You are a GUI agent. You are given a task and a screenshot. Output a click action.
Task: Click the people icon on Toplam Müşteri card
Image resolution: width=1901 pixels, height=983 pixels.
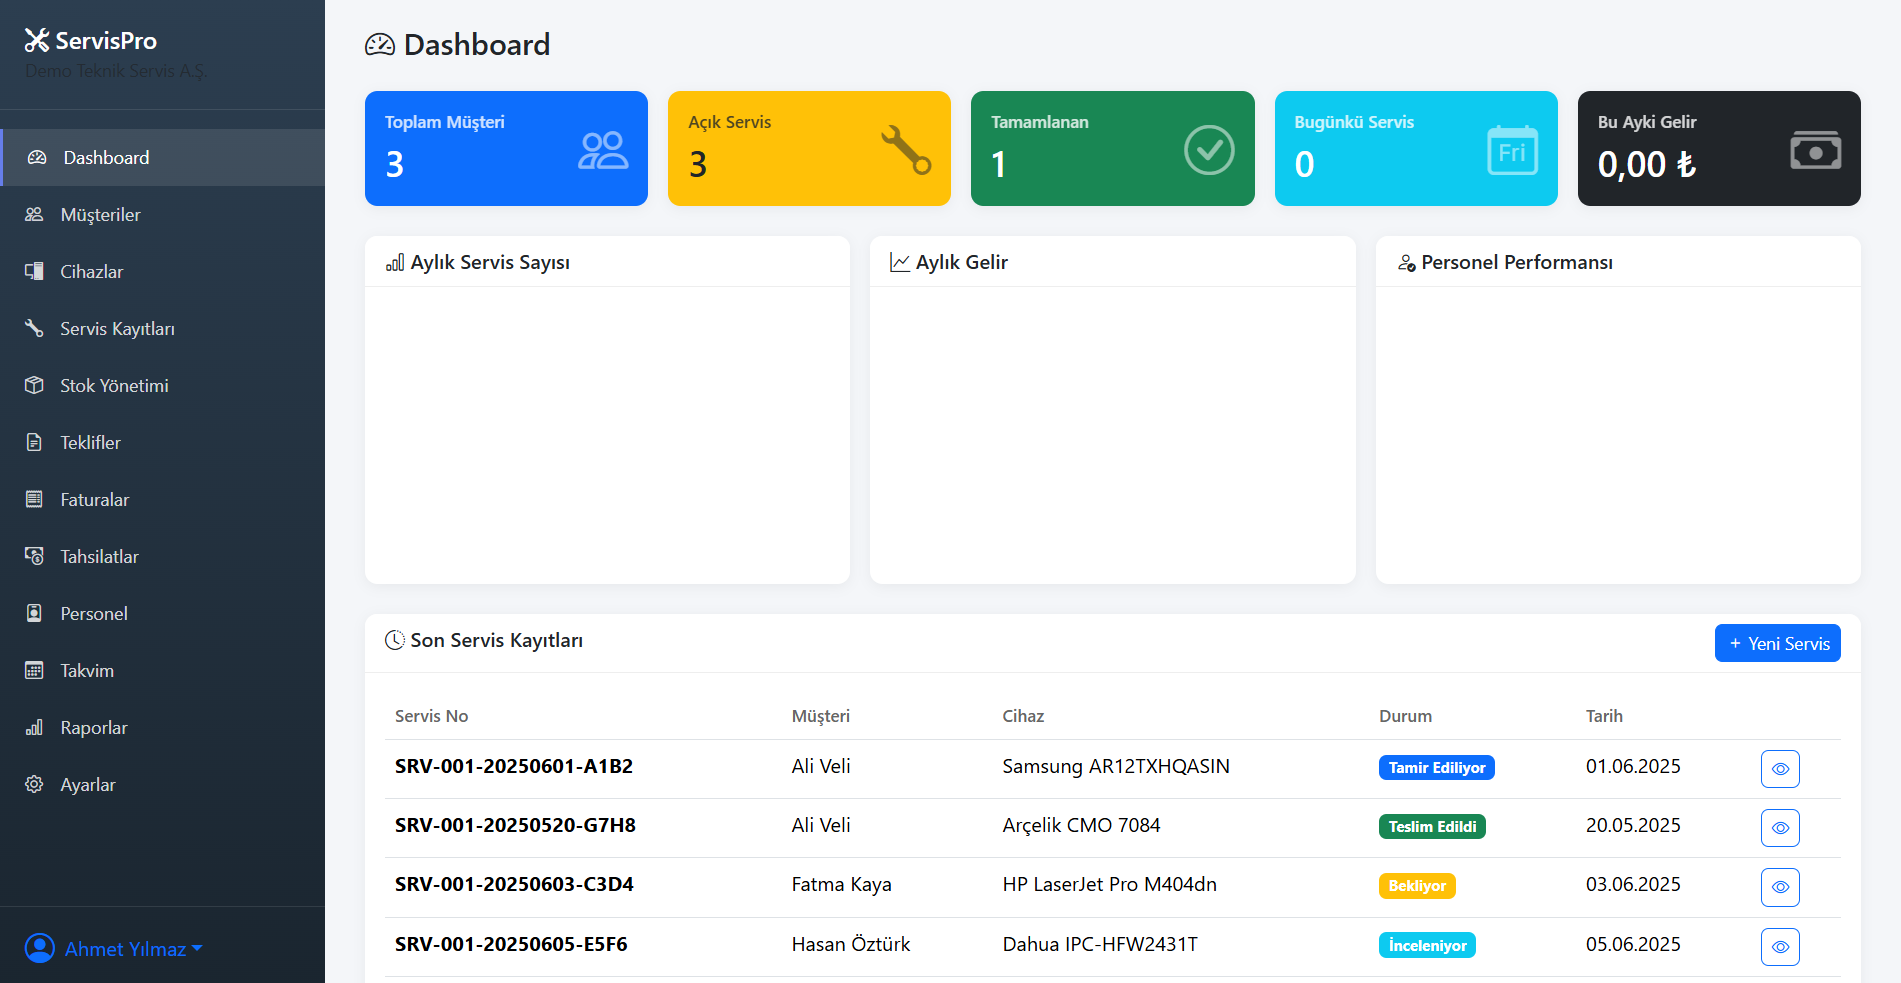[603, 150]
